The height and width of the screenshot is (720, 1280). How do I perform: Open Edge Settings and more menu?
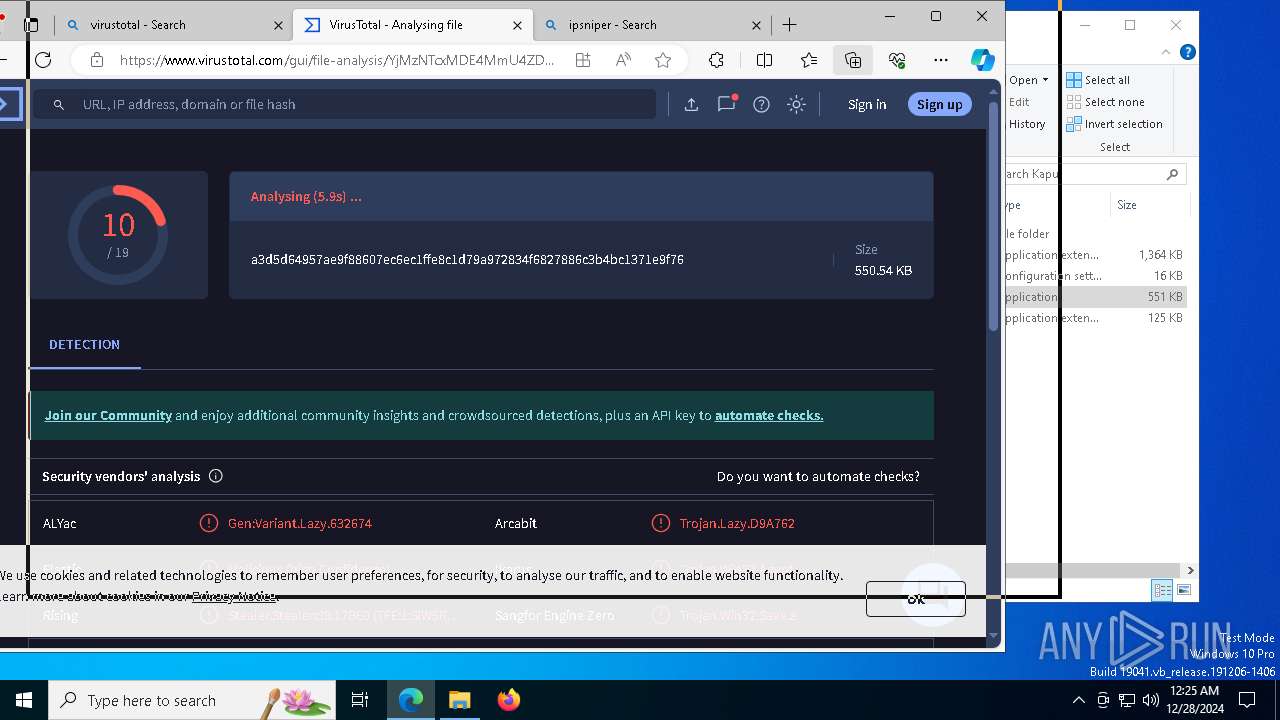[941, 60]
